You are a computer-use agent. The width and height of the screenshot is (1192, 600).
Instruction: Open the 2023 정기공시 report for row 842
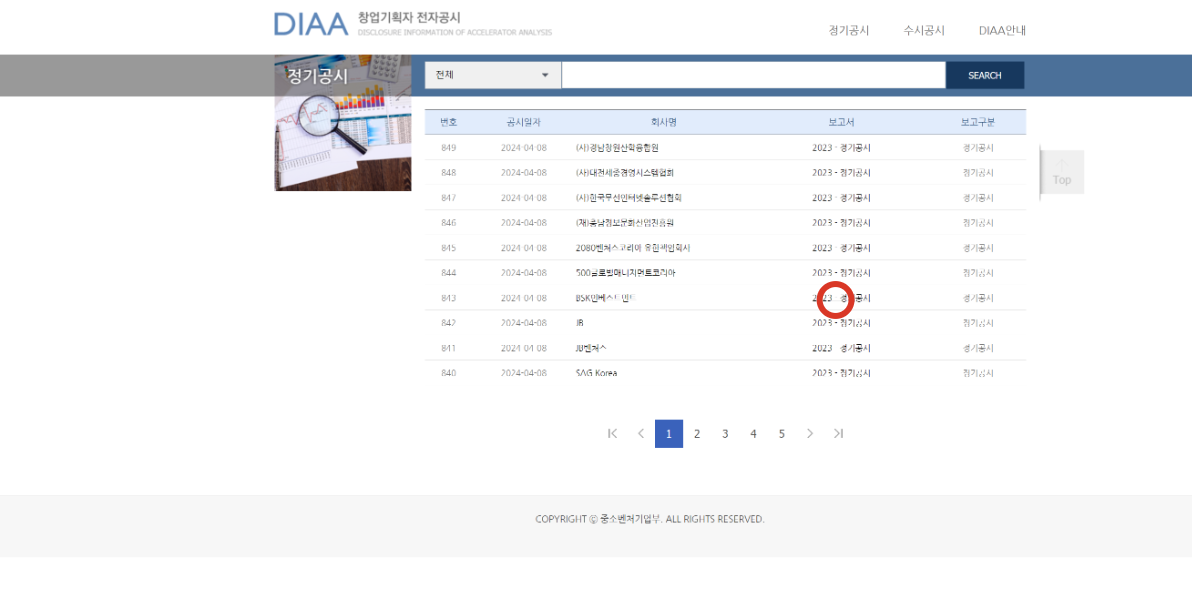(841, 322)
